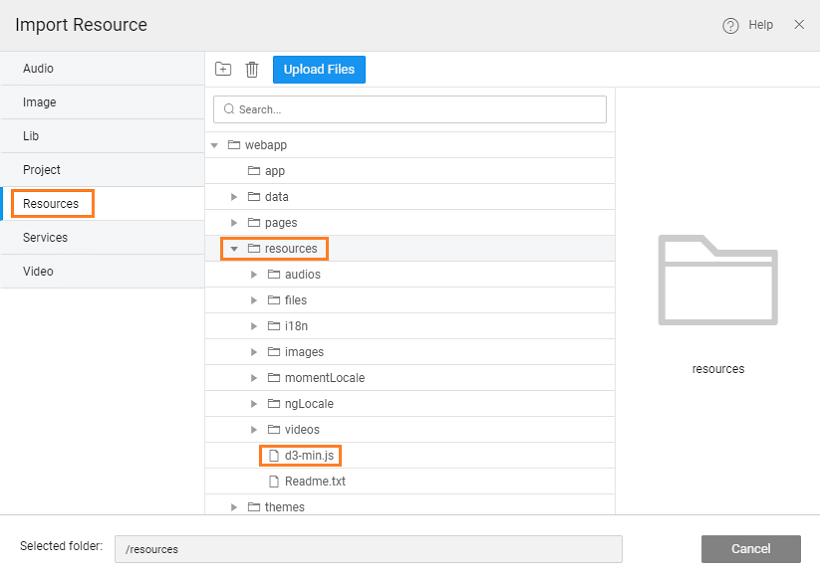Click the d3-min.js file icon
The width and height of the screenshot is (820, 582).
click(x=273, y=456)
